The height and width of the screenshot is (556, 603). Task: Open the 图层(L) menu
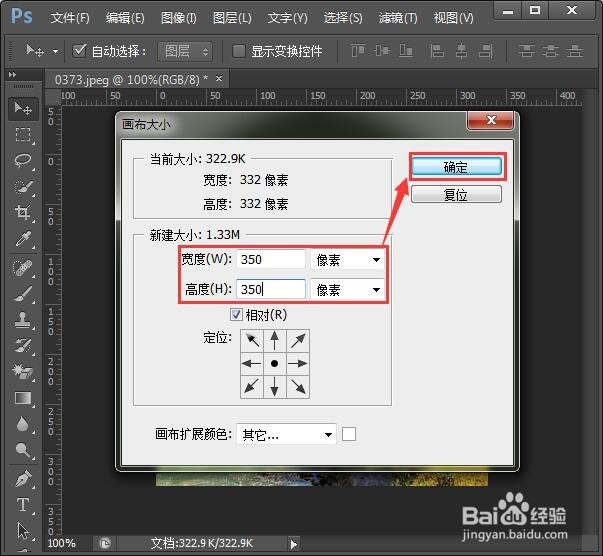pos(232,18)
